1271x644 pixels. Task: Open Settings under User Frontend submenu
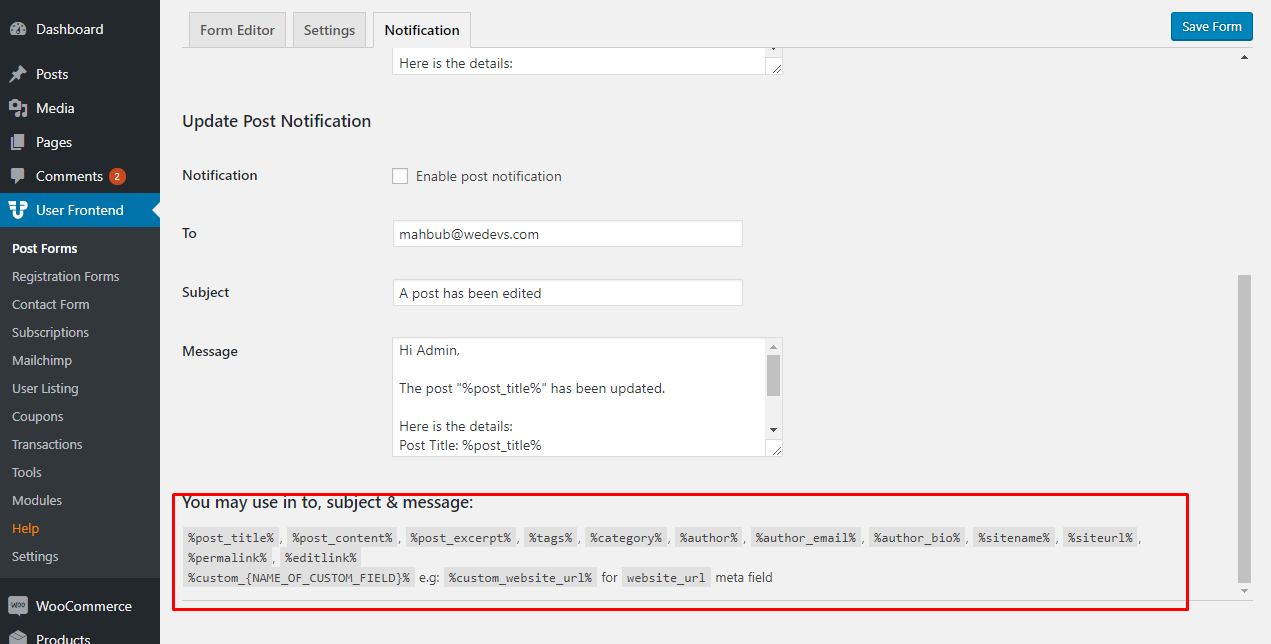click(x=35, y=556)
